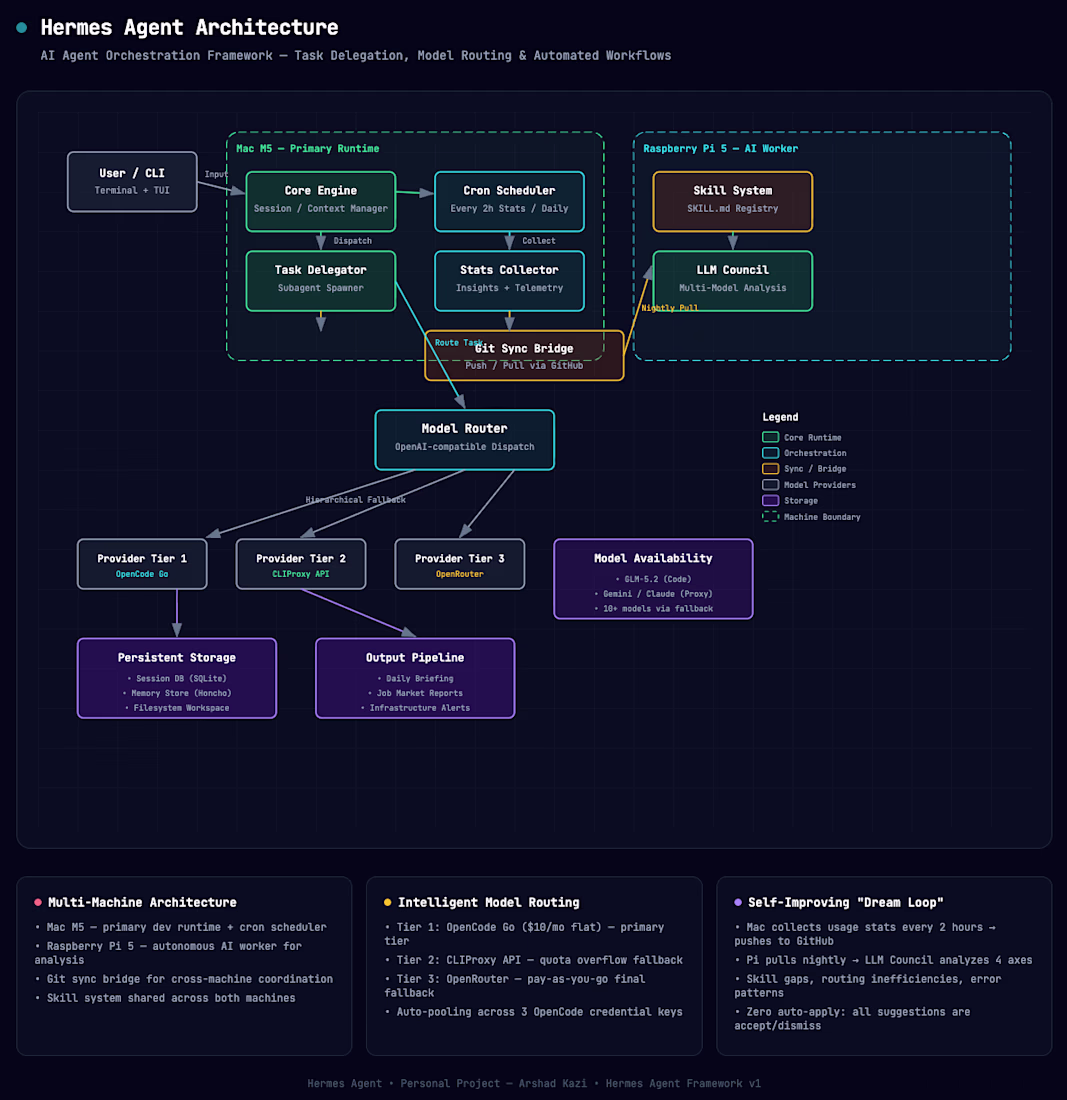The image size is (1067, 1100).
Task: Click the Machine Boundary legend swatch
Action: (770, 517)
